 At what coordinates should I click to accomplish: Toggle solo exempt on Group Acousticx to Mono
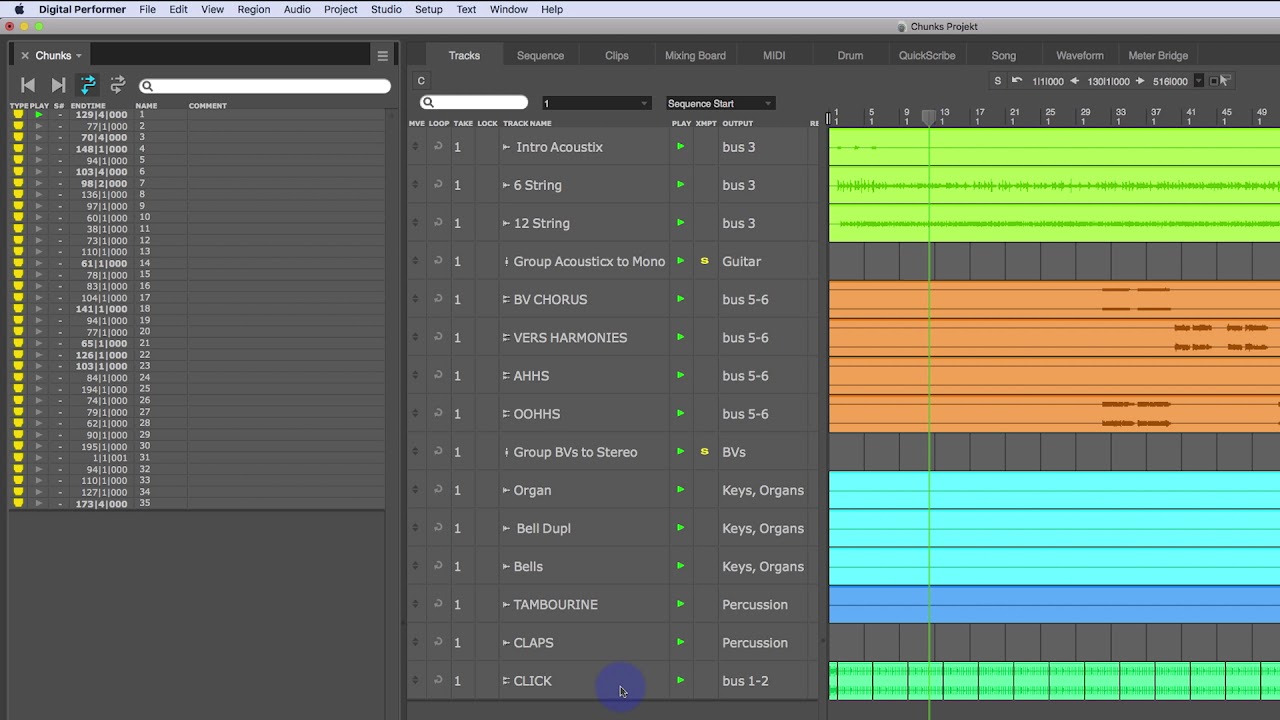click(x=704, y=261)
